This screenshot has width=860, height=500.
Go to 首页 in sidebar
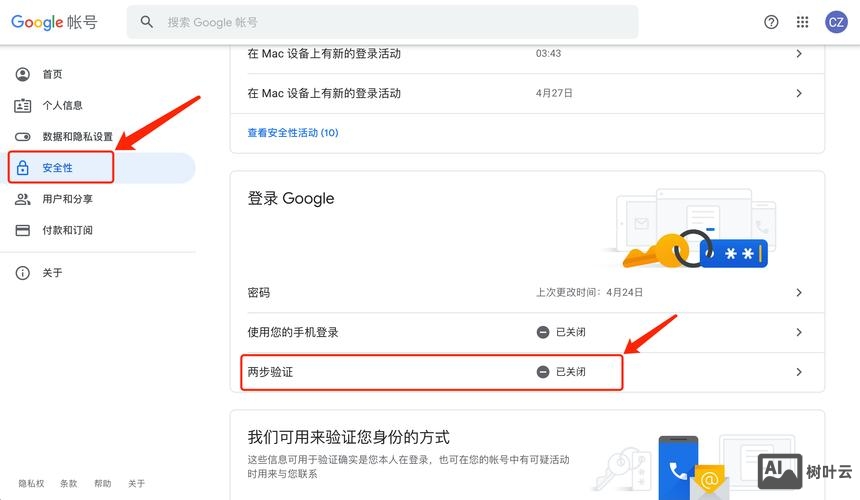point(53,74)
